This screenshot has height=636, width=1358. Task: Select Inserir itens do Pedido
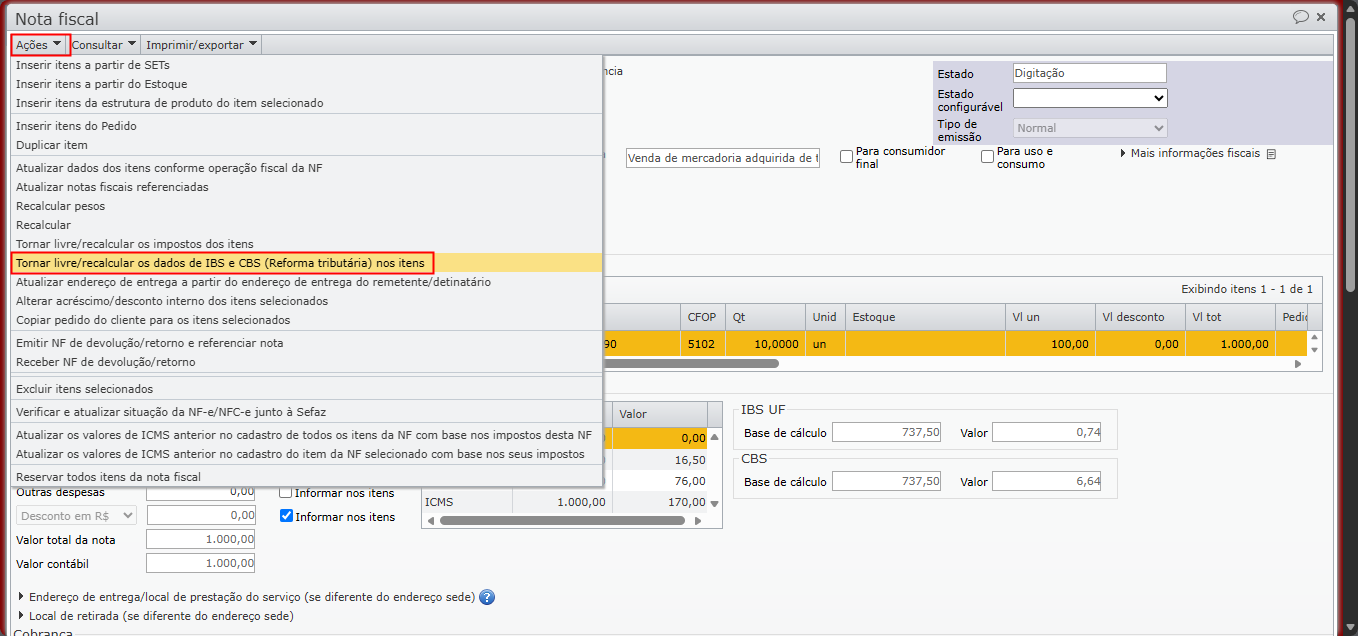click(x=306, y=126)
